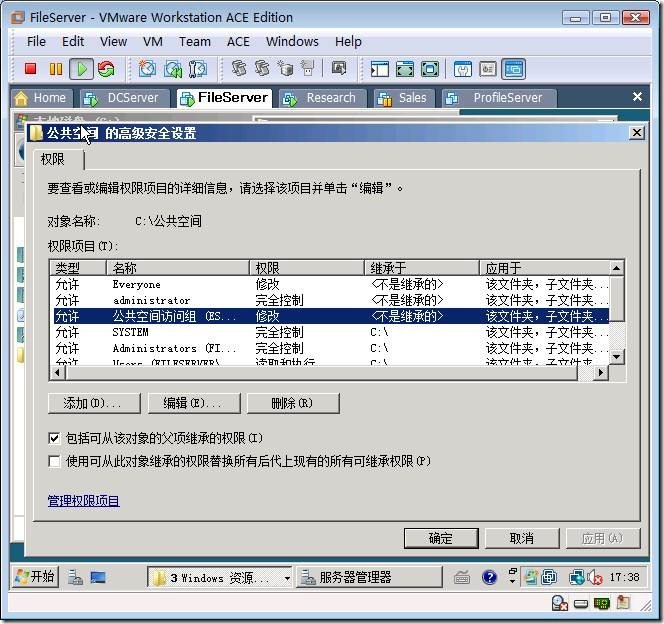Select the SYSTEM permission entry
The image size is (664, 624).
click(x=331, y=332)
